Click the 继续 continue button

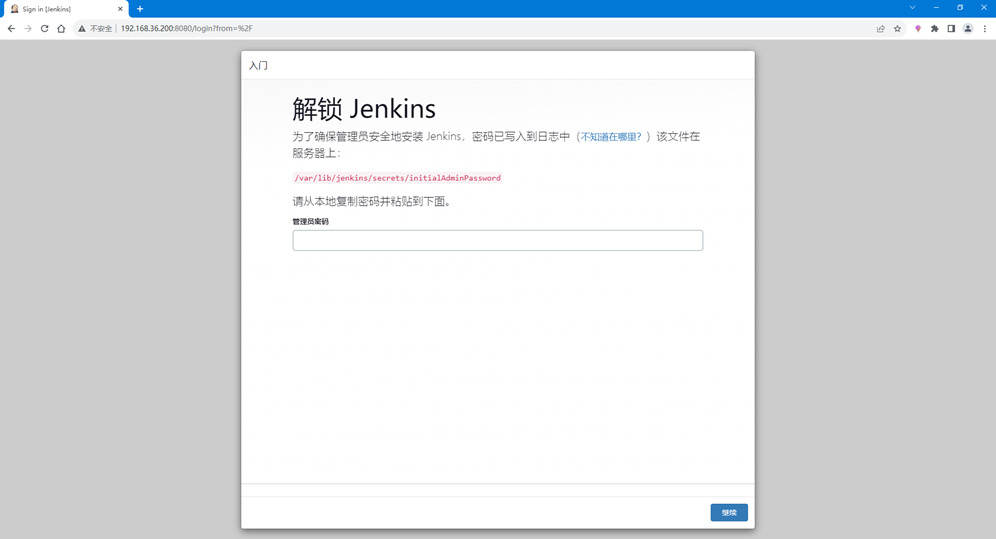pyautogui.click(x=729, y=512)
